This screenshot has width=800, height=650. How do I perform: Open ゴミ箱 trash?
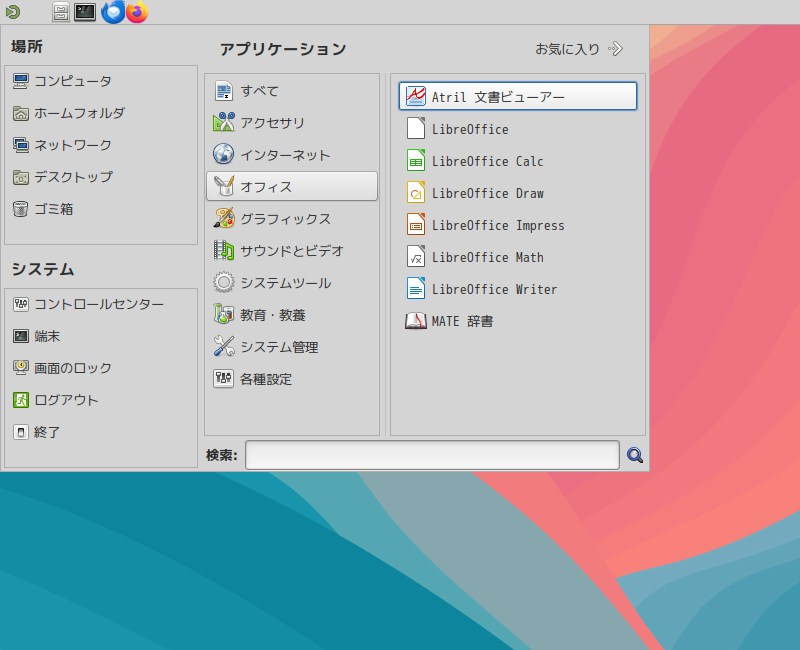point(101,209)
